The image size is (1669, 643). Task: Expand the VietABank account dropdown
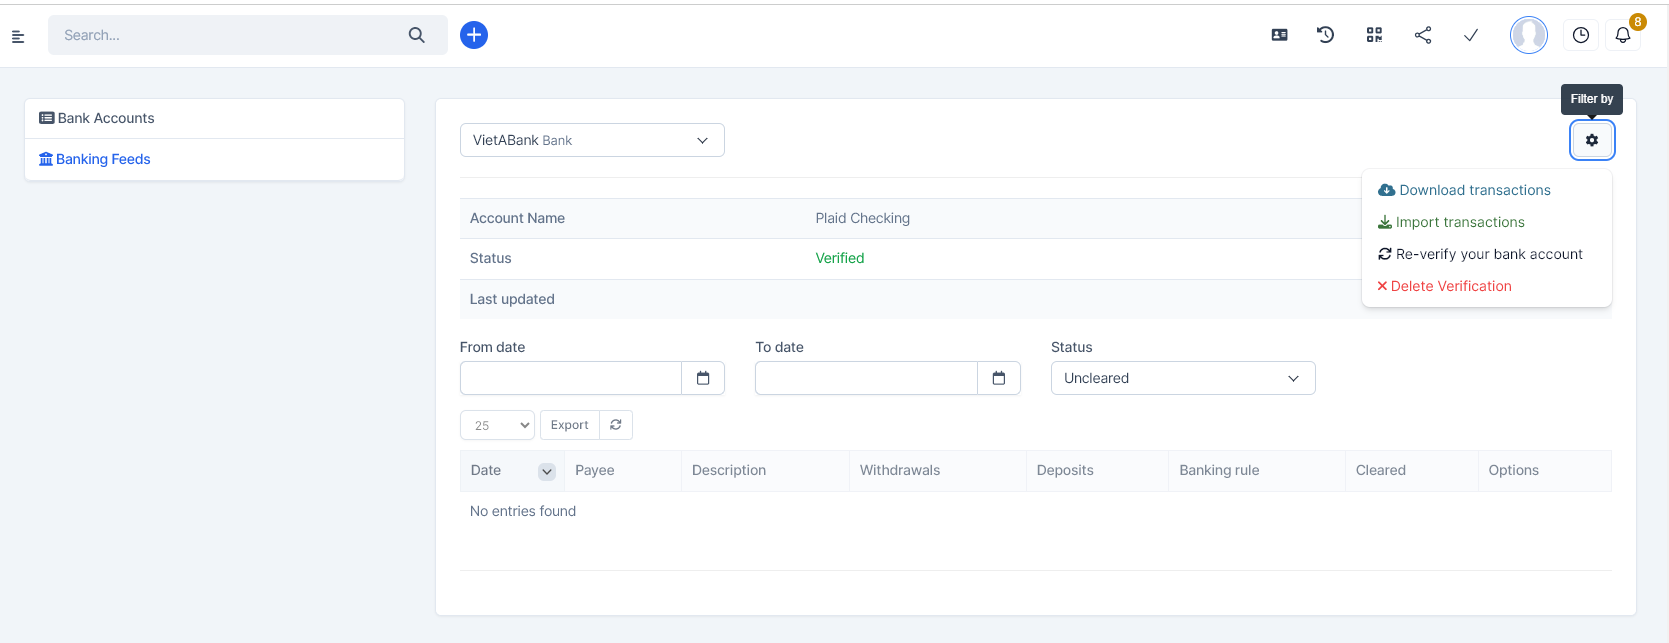click(592, 140)
